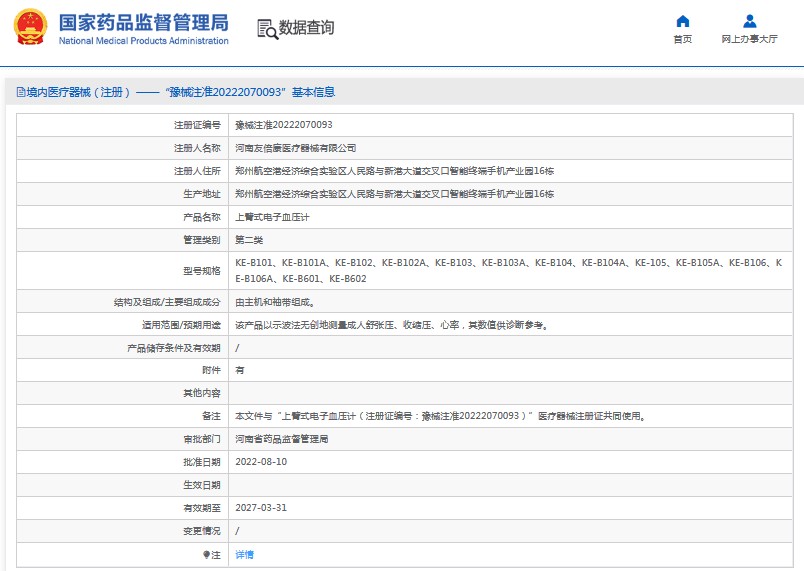
Task: Click the 注册人住所 address value
Action: point(394,171)
